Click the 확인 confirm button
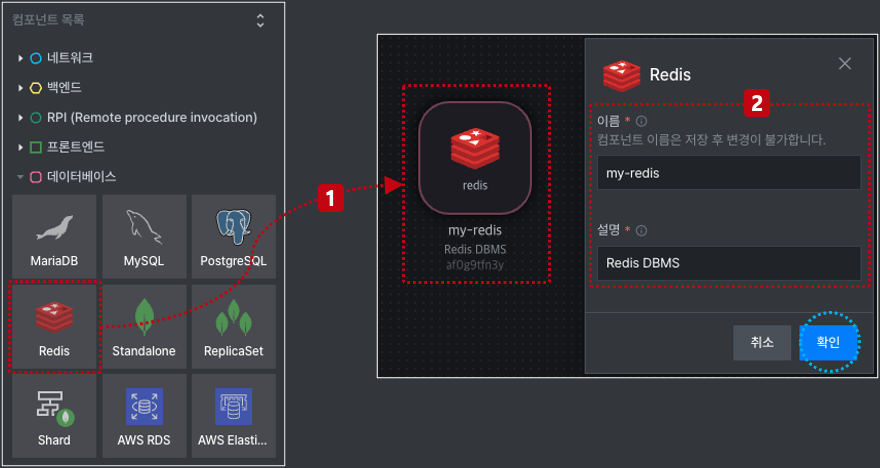 click(x=828, y=342)
